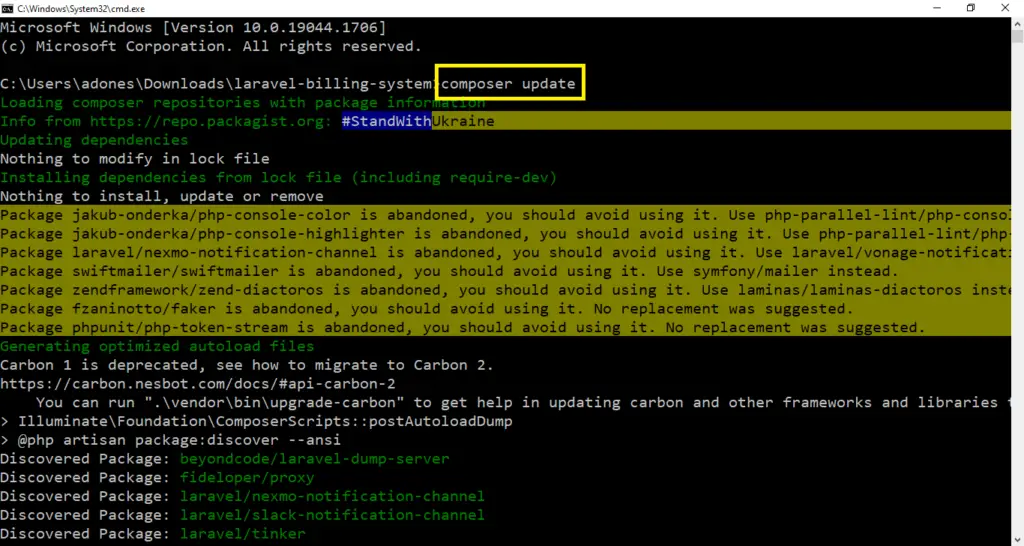The width and height of the screenshot is (1024, 546).
Task: Click the 'Updating dependencies' line
Action: [94, 140]
